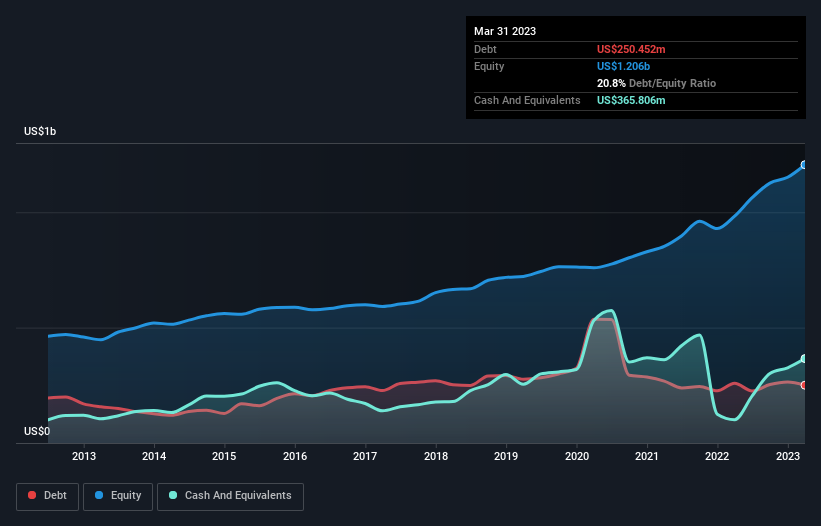Click the Equity row label in tooltip
Viewport: 821px width, 526px height.
tap(489, 66)
